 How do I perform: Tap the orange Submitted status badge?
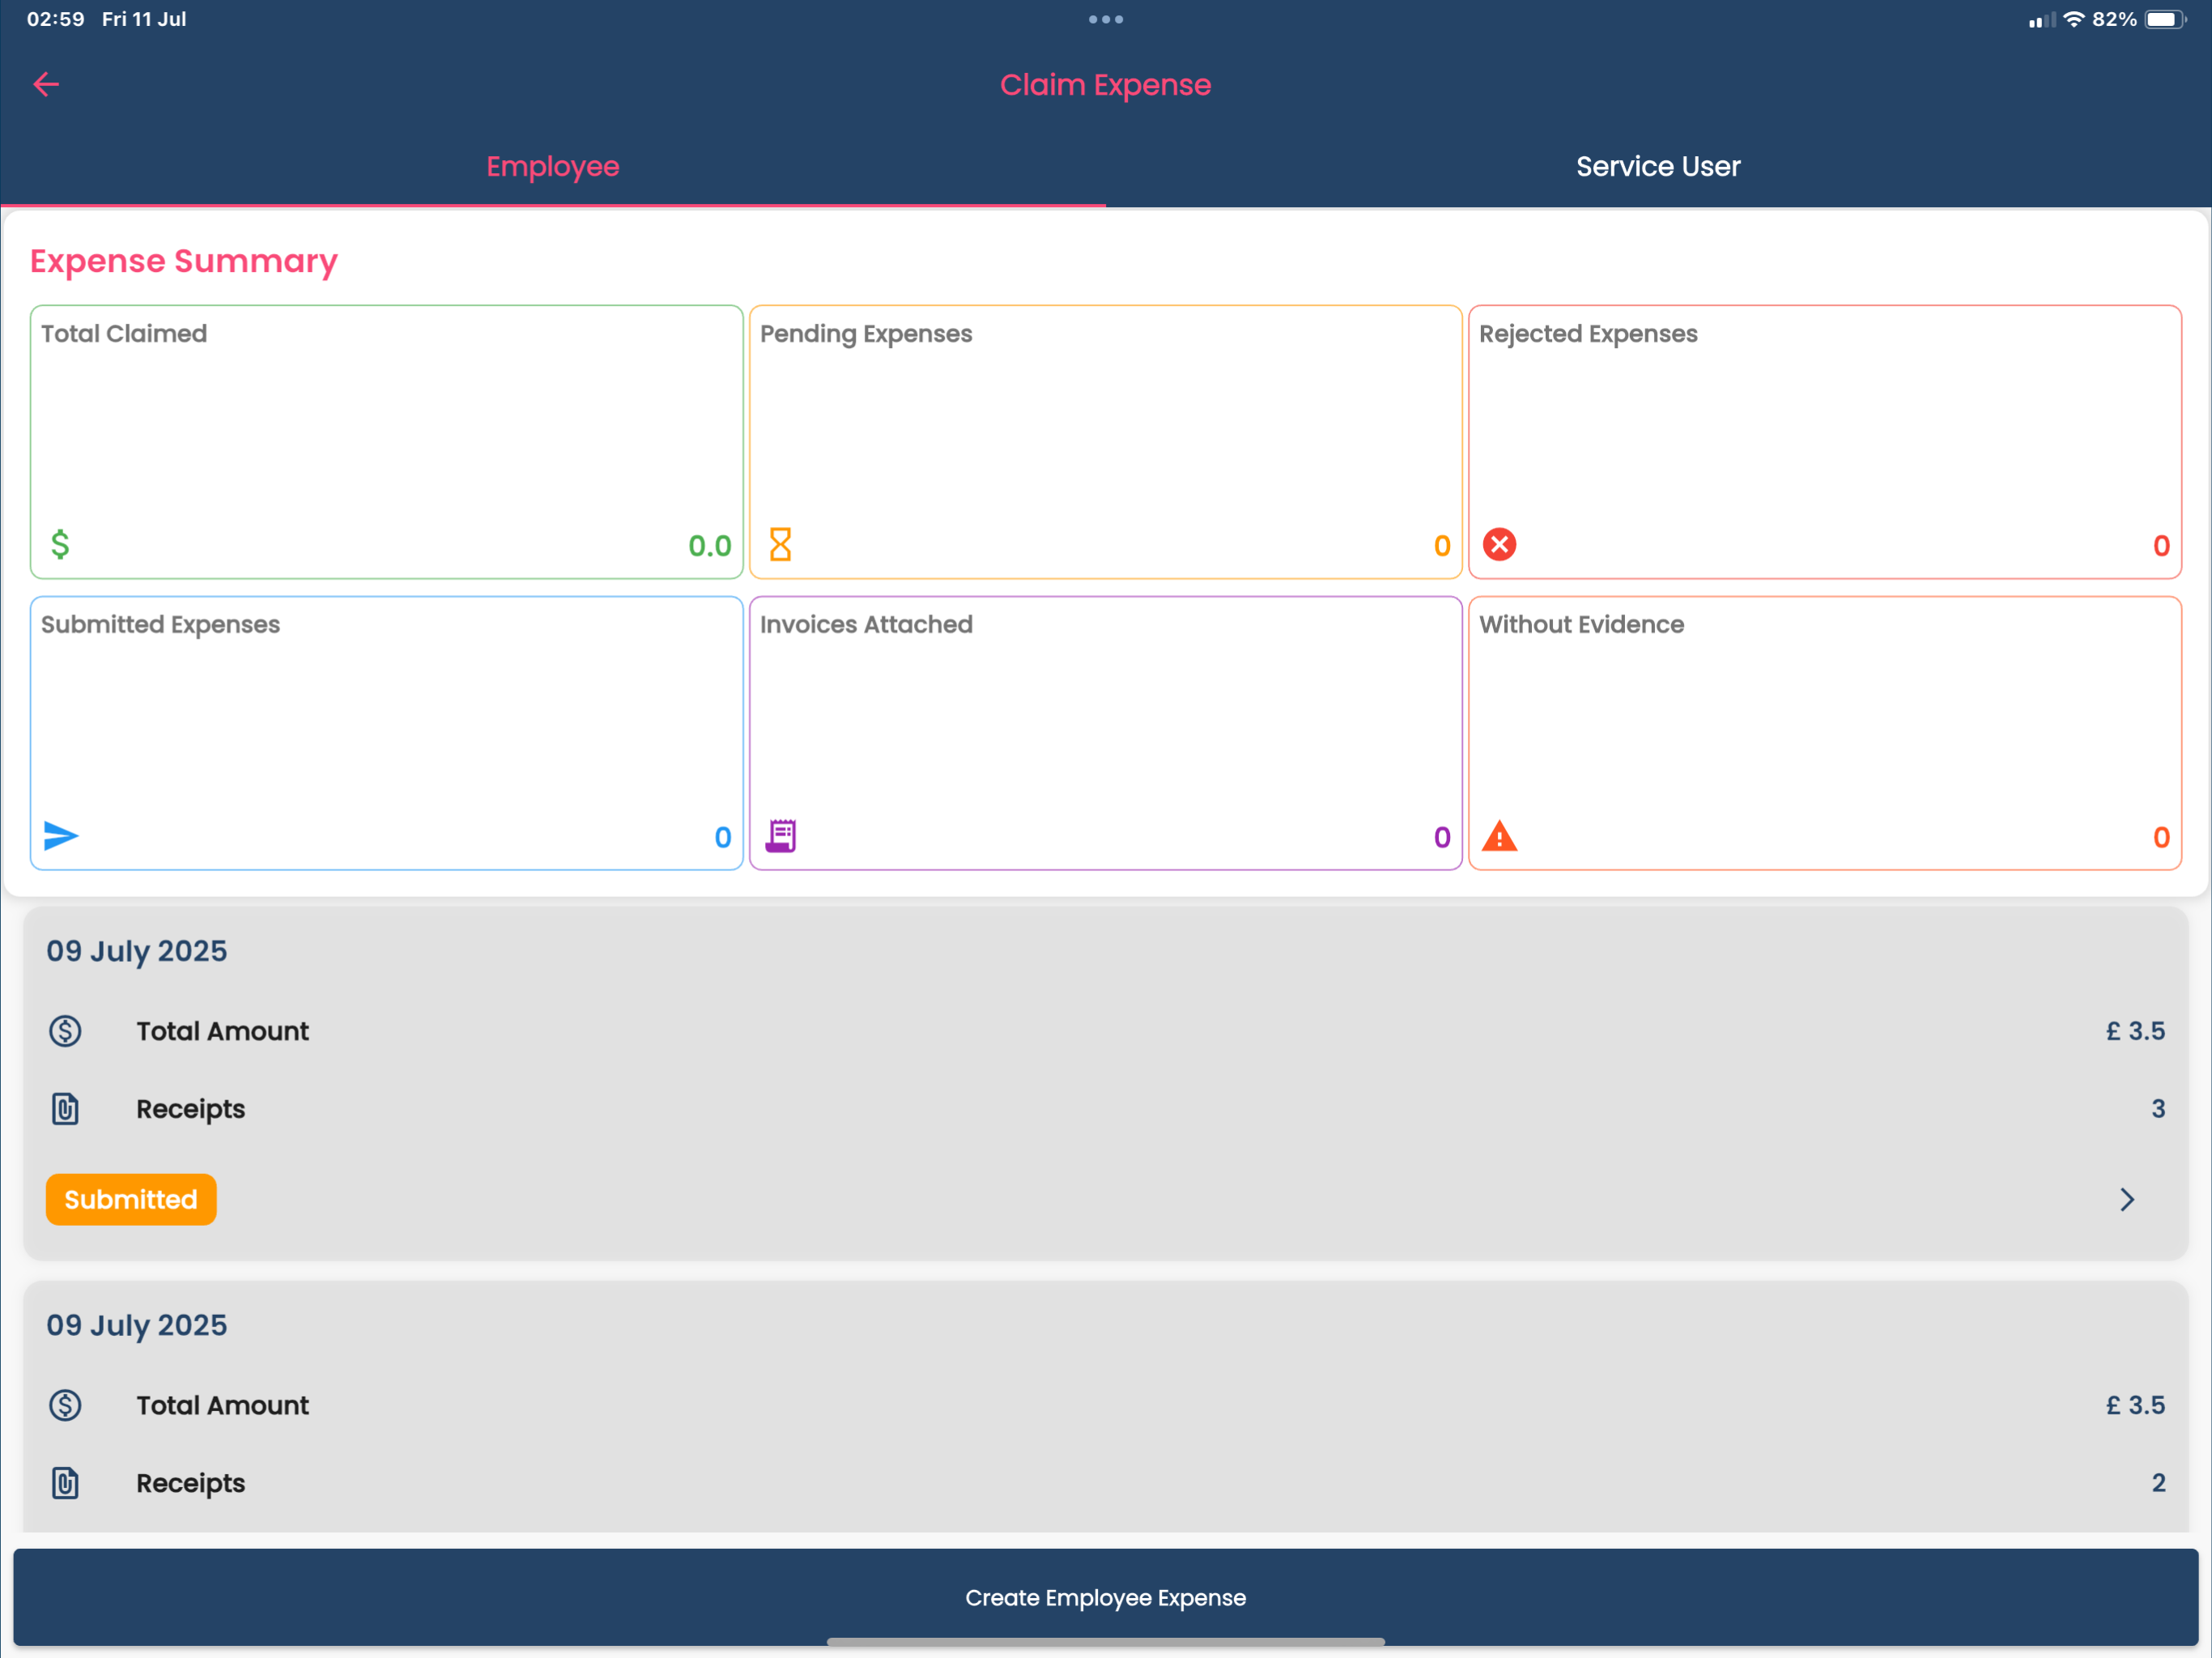[131, 1199]
